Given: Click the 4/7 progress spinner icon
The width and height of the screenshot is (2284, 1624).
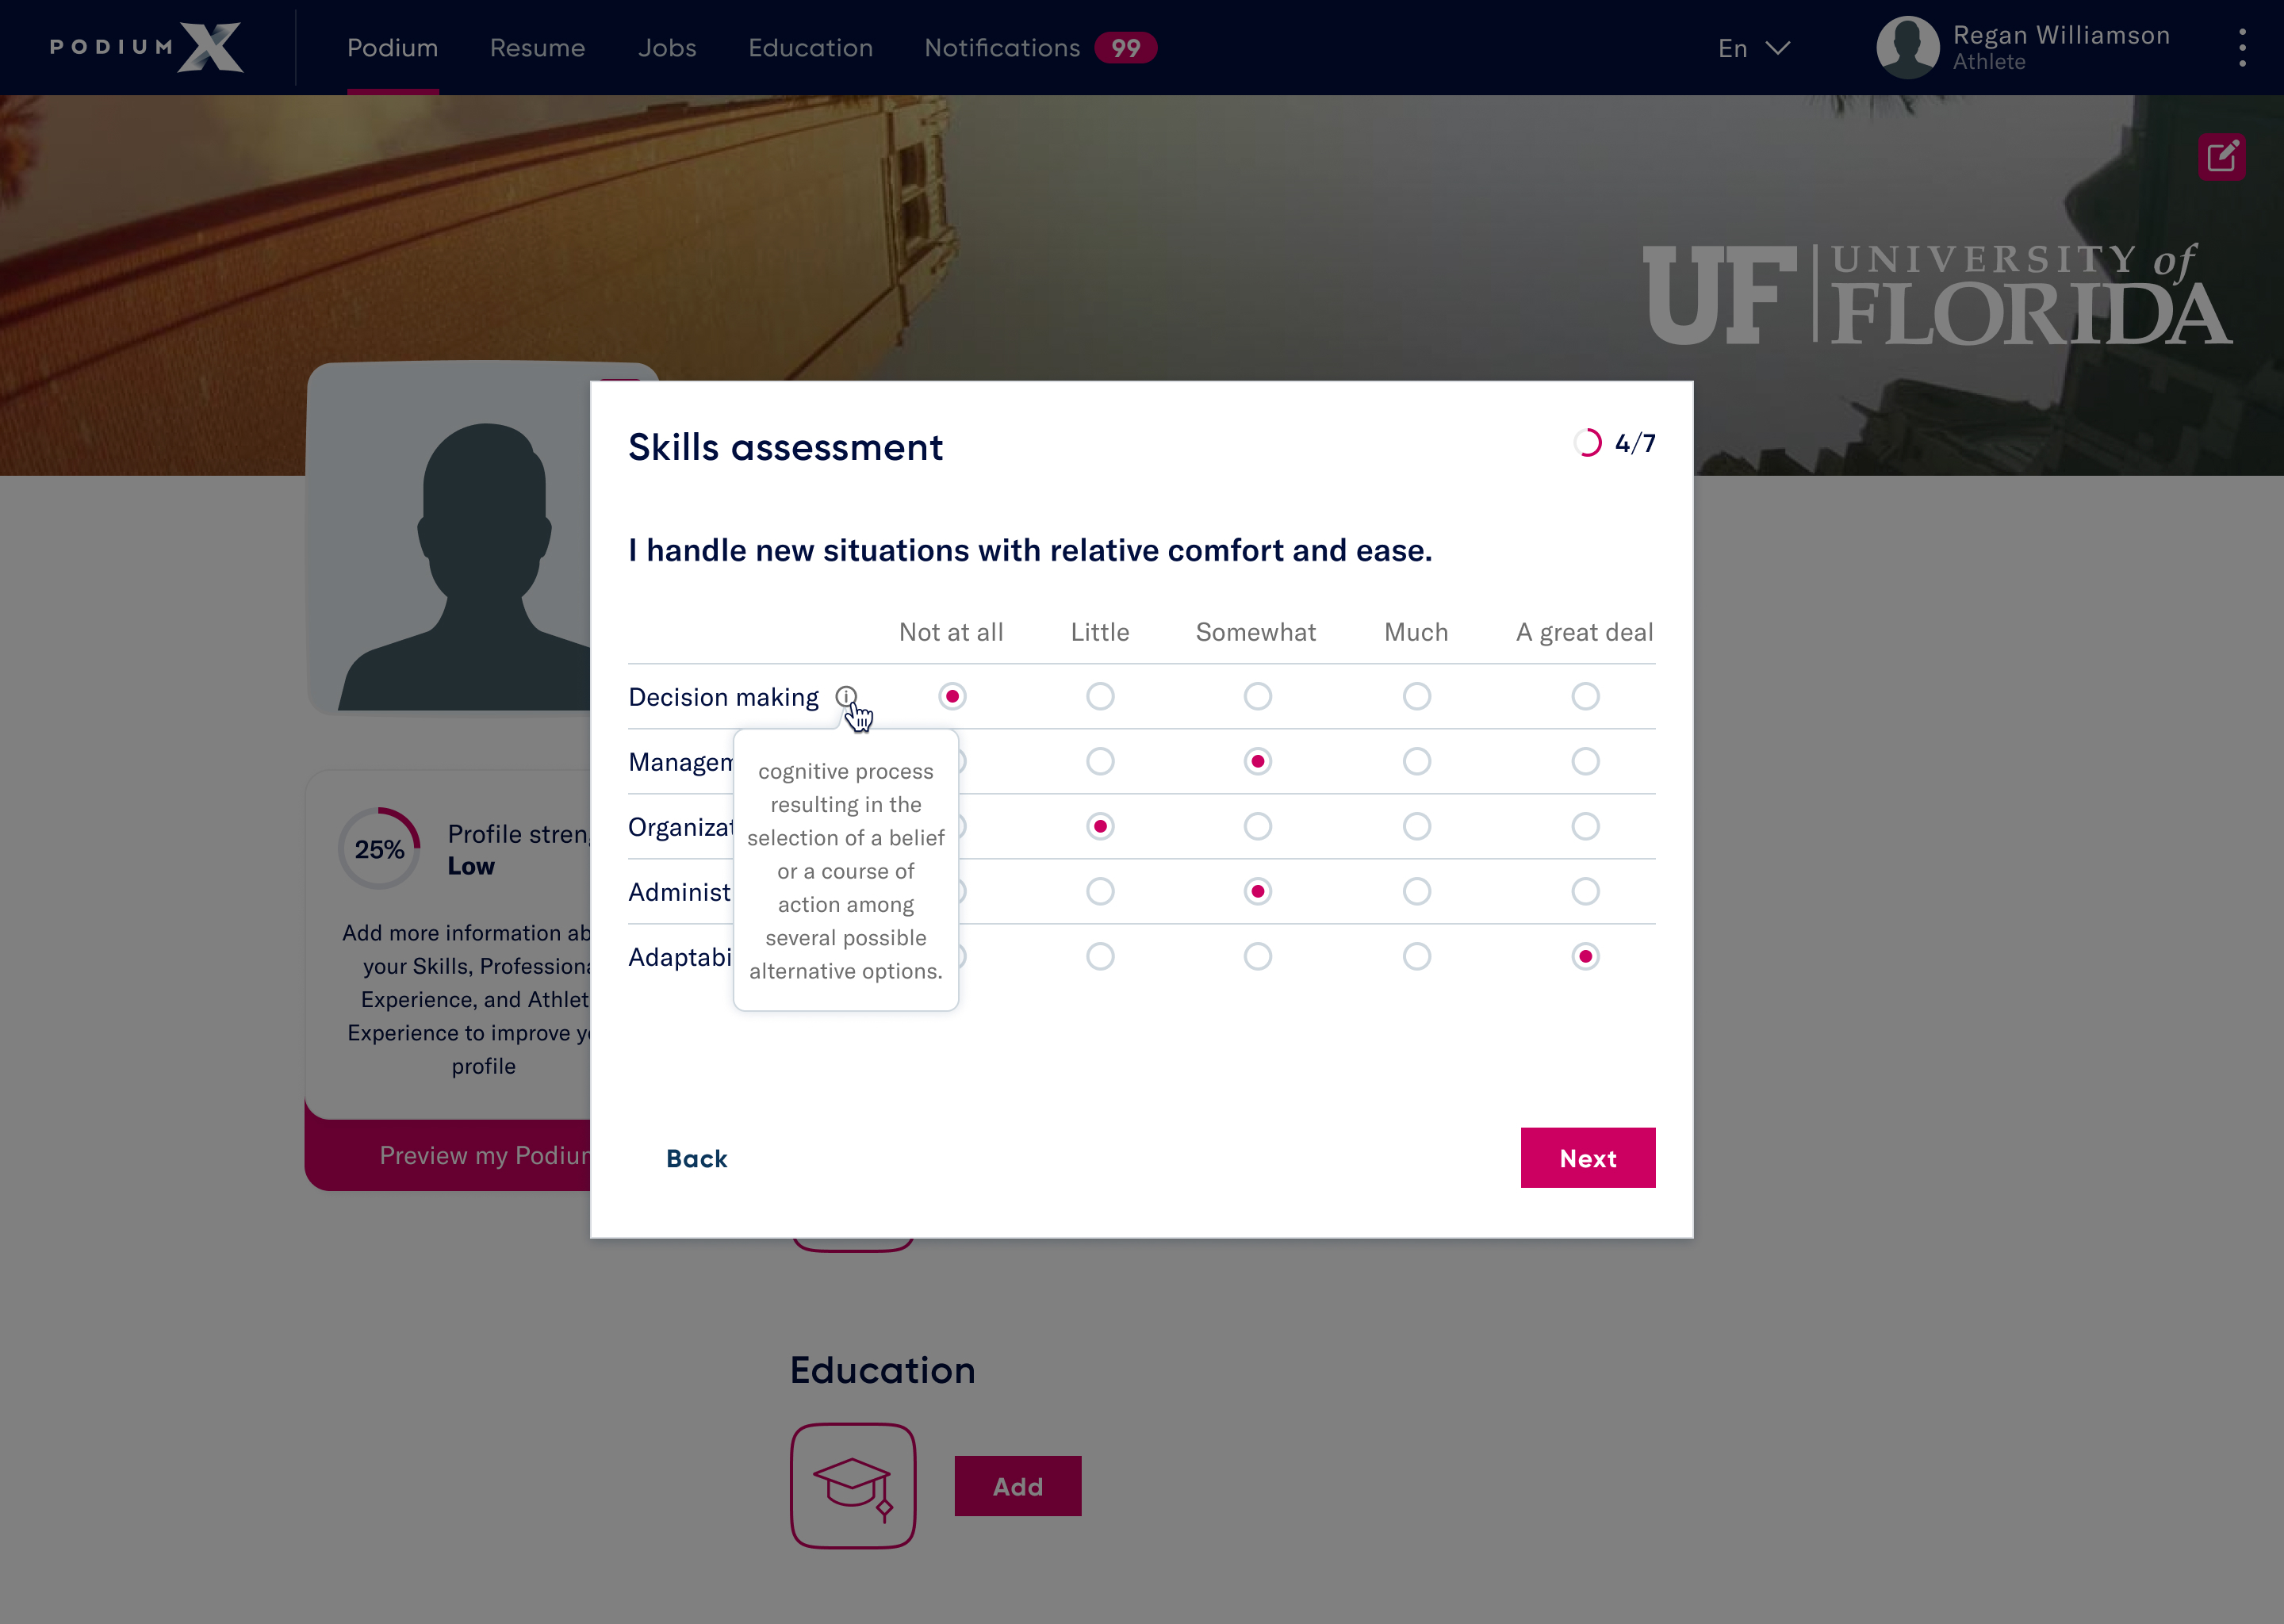Looking at the screenshot, I should [1587, 443].
